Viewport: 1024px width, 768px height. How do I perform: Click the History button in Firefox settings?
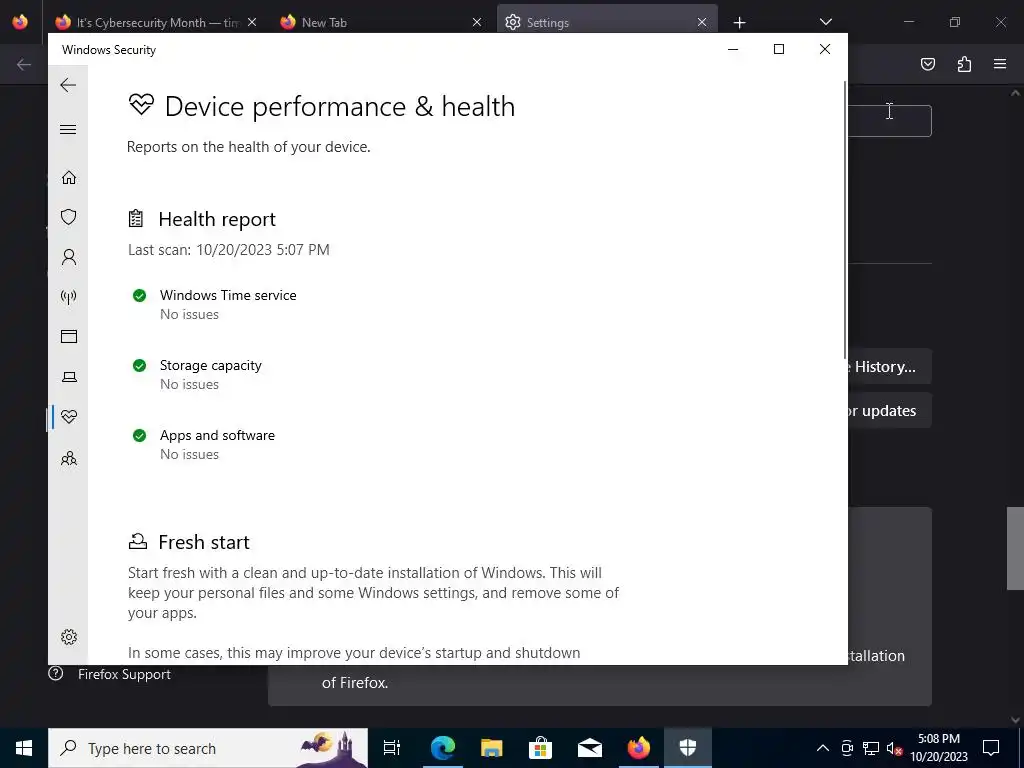tap(889, 366)
